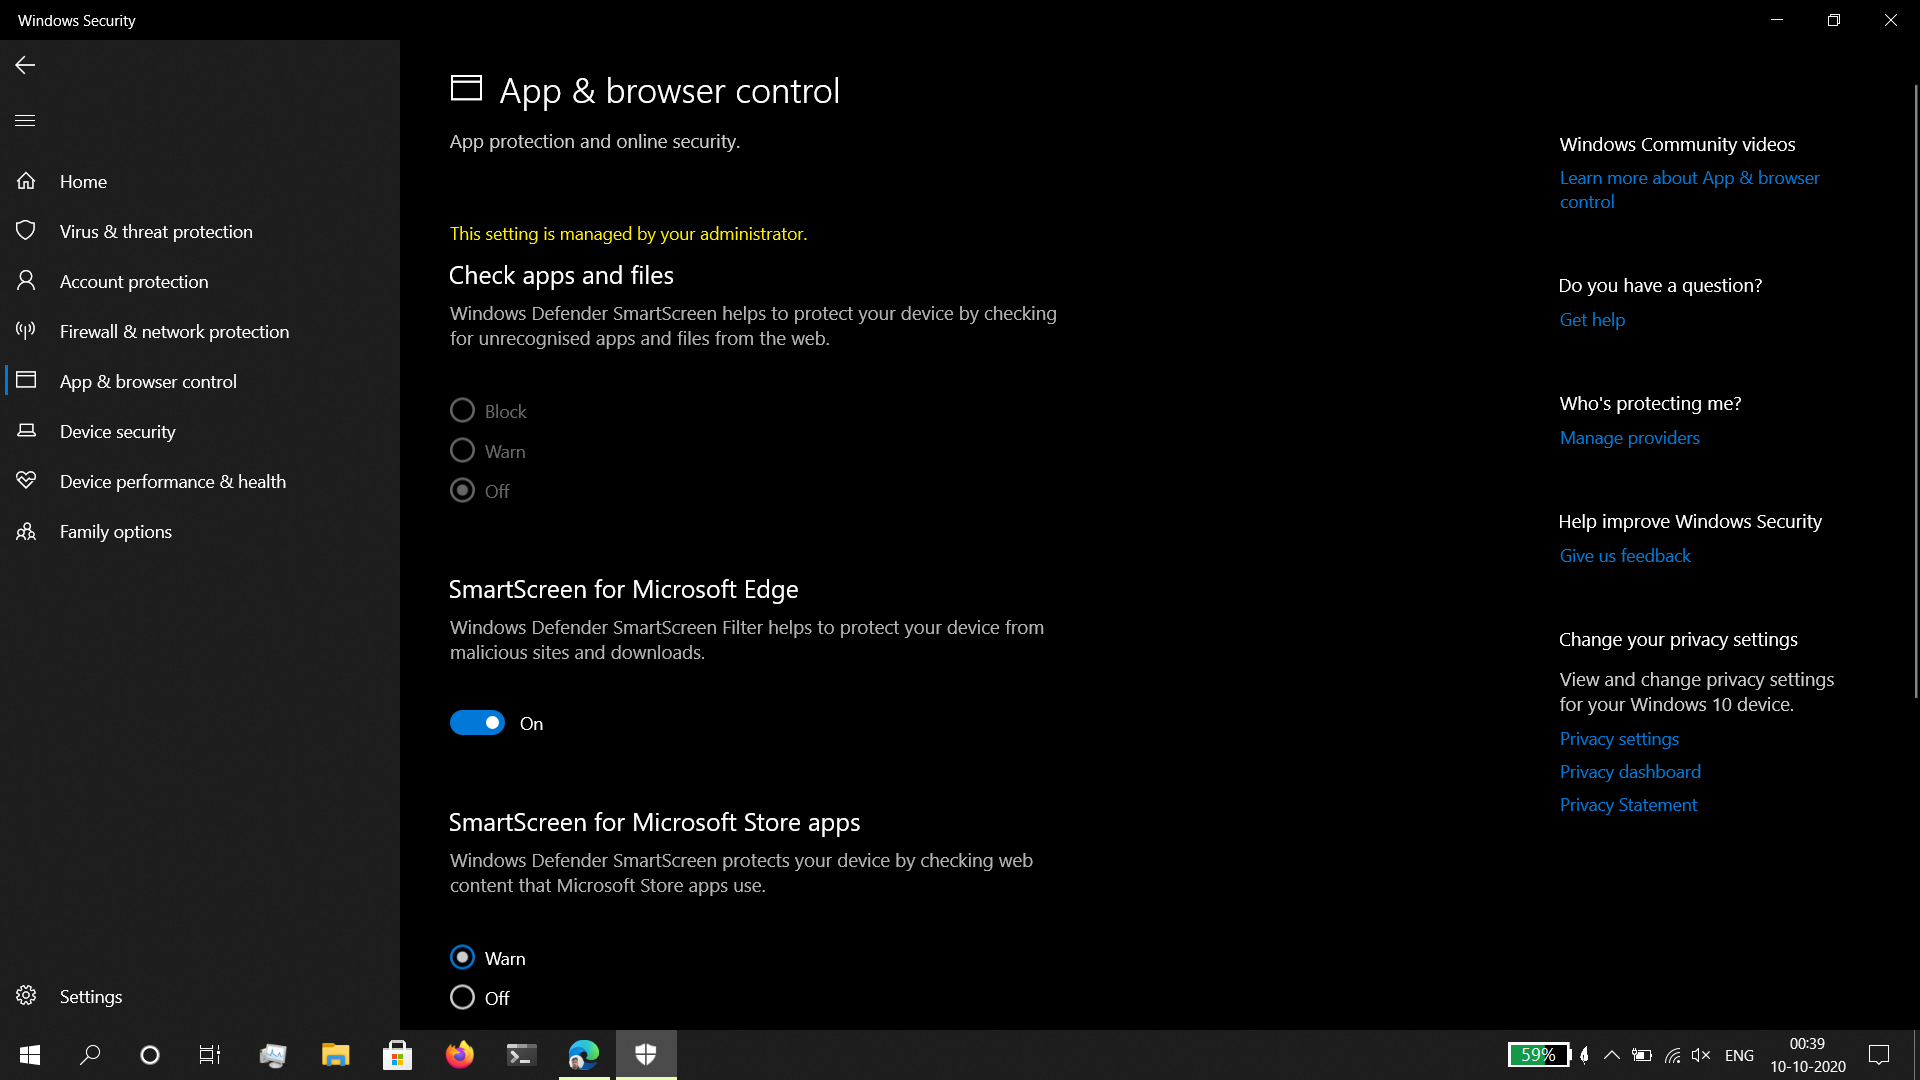Open the clock showing 00:39
Screen dimensions: 1920x1080
pos(1807,1055)
